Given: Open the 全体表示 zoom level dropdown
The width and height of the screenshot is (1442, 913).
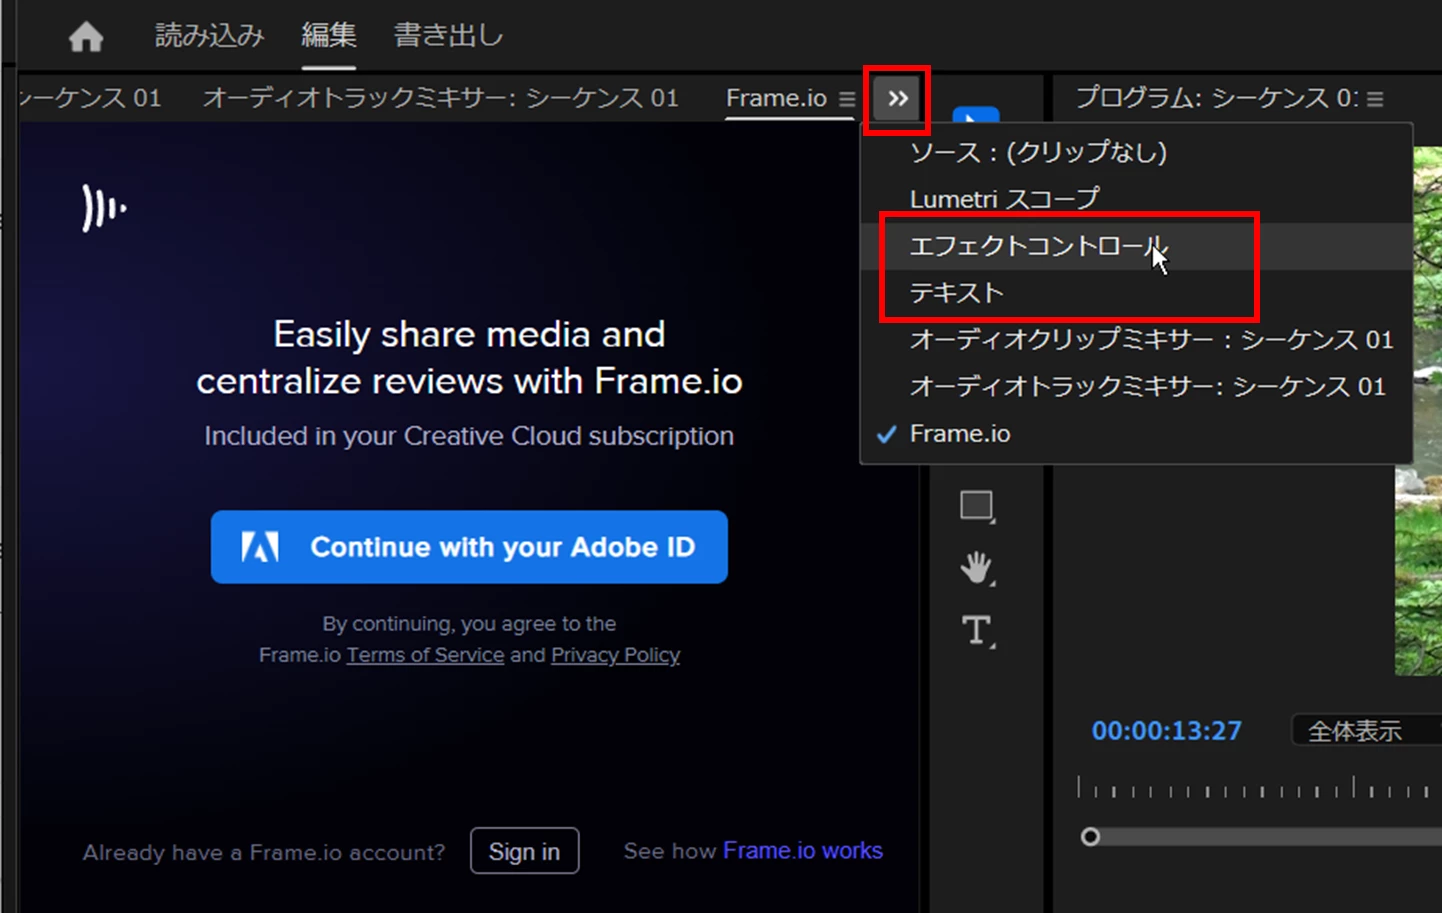Looking at the screenshot, I should (1366, 731).
